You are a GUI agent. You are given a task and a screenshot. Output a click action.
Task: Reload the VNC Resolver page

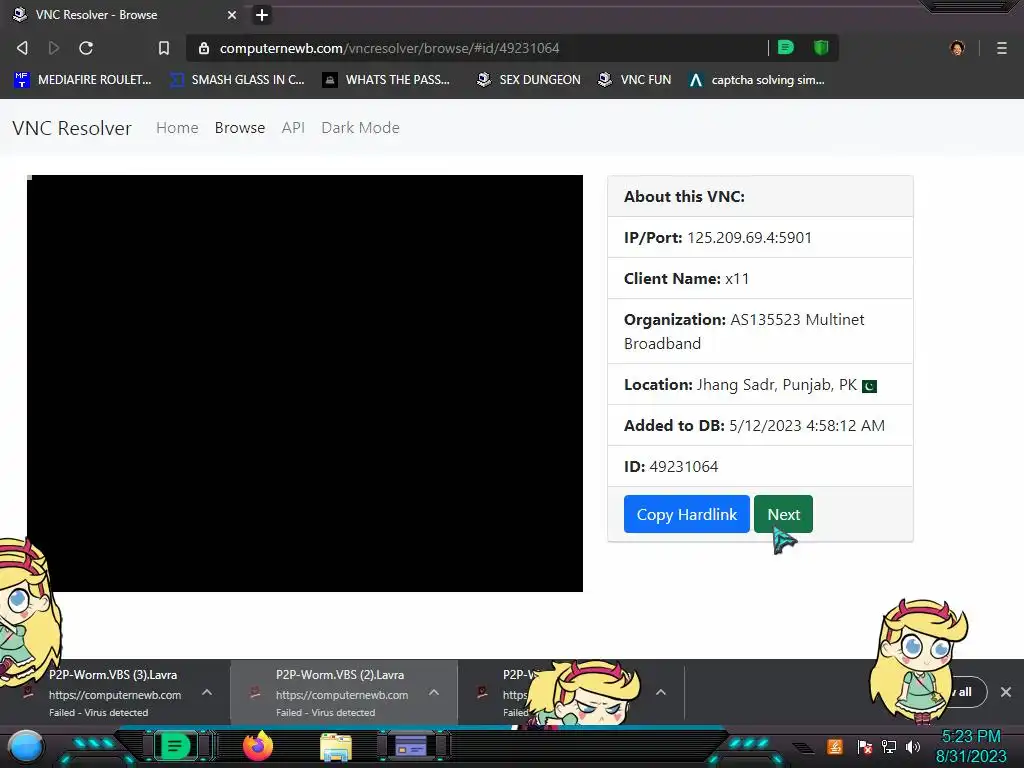86,48
